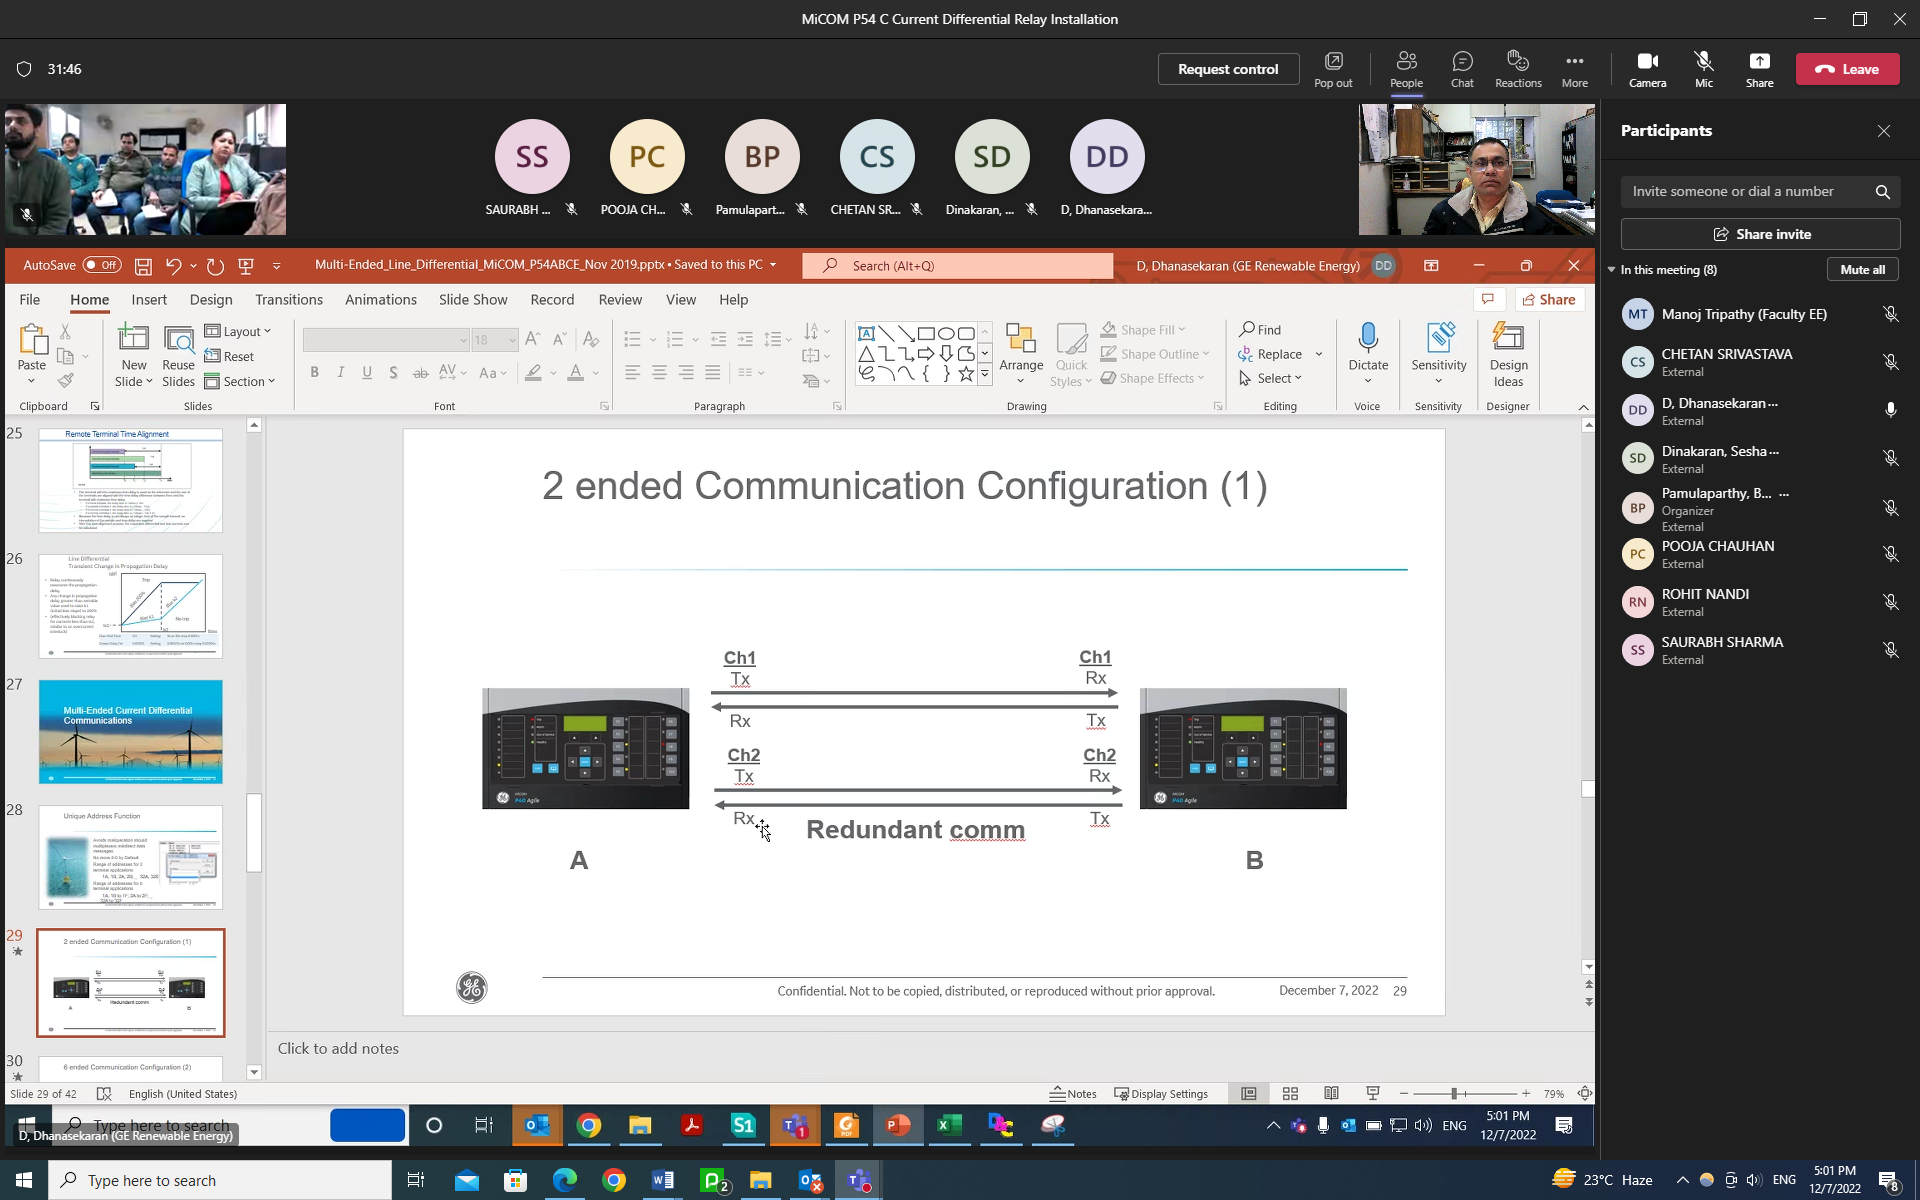Click the New Slide icon
The image size is (1920, 1200).
click(133, 339)
